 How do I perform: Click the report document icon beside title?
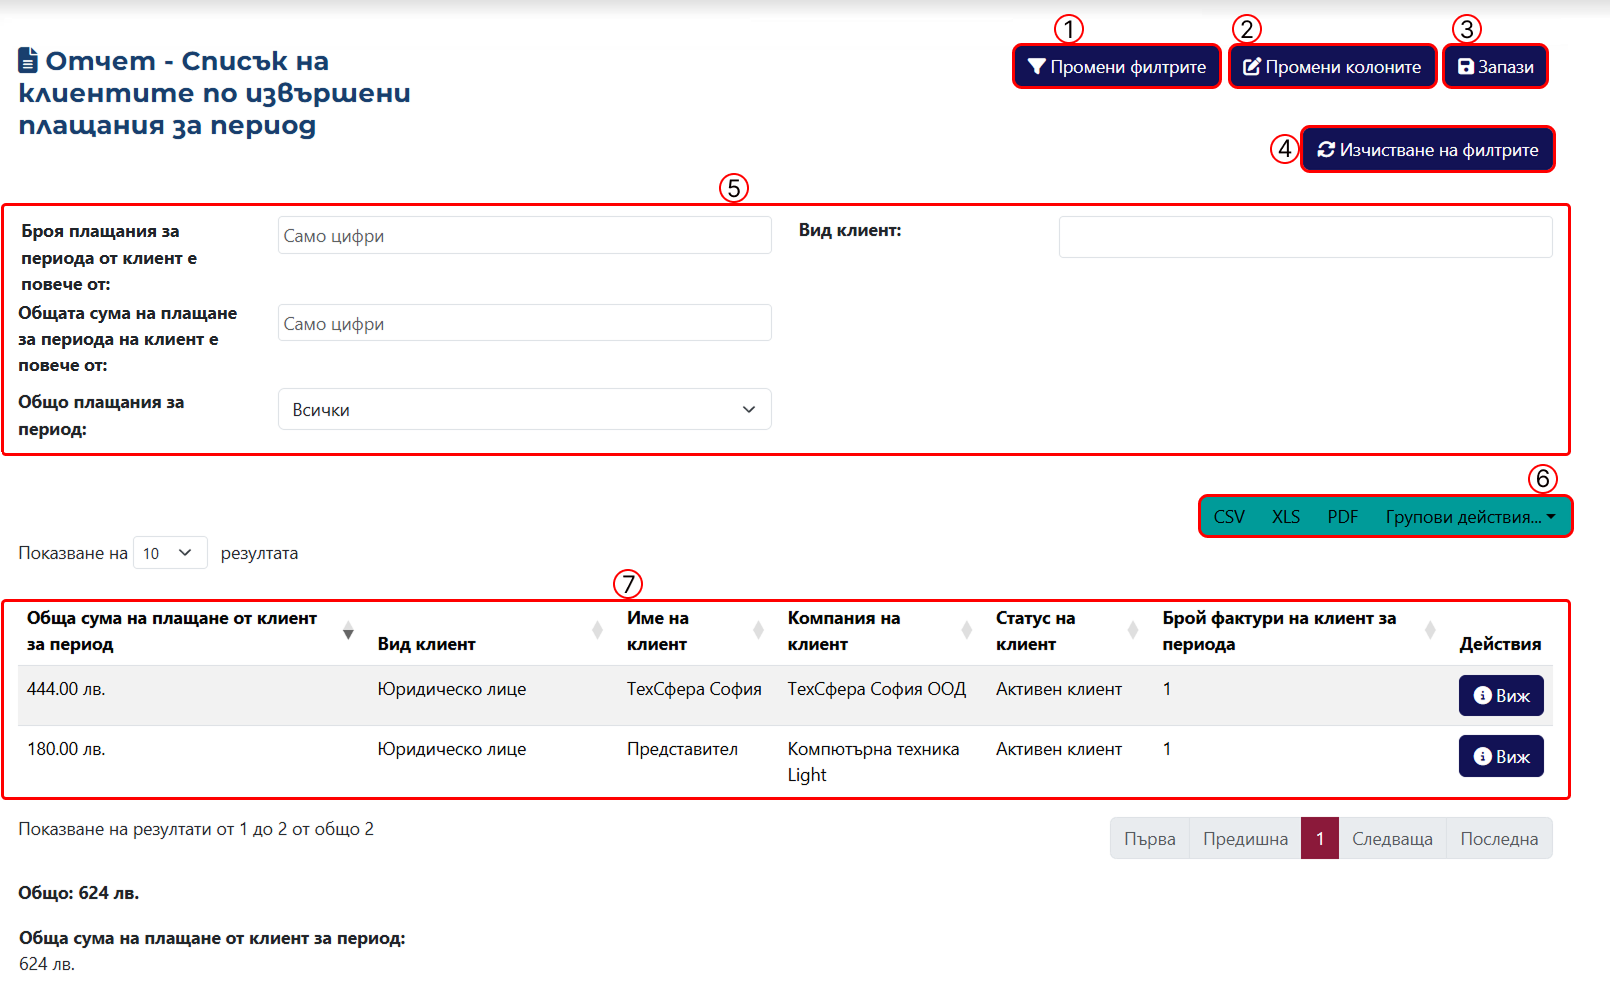click(28, 61)
